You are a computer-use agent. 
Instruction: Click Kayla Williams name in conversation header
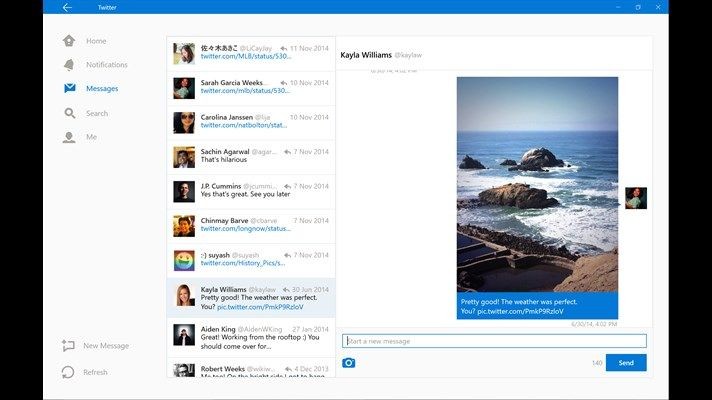[x=366, y=55]
